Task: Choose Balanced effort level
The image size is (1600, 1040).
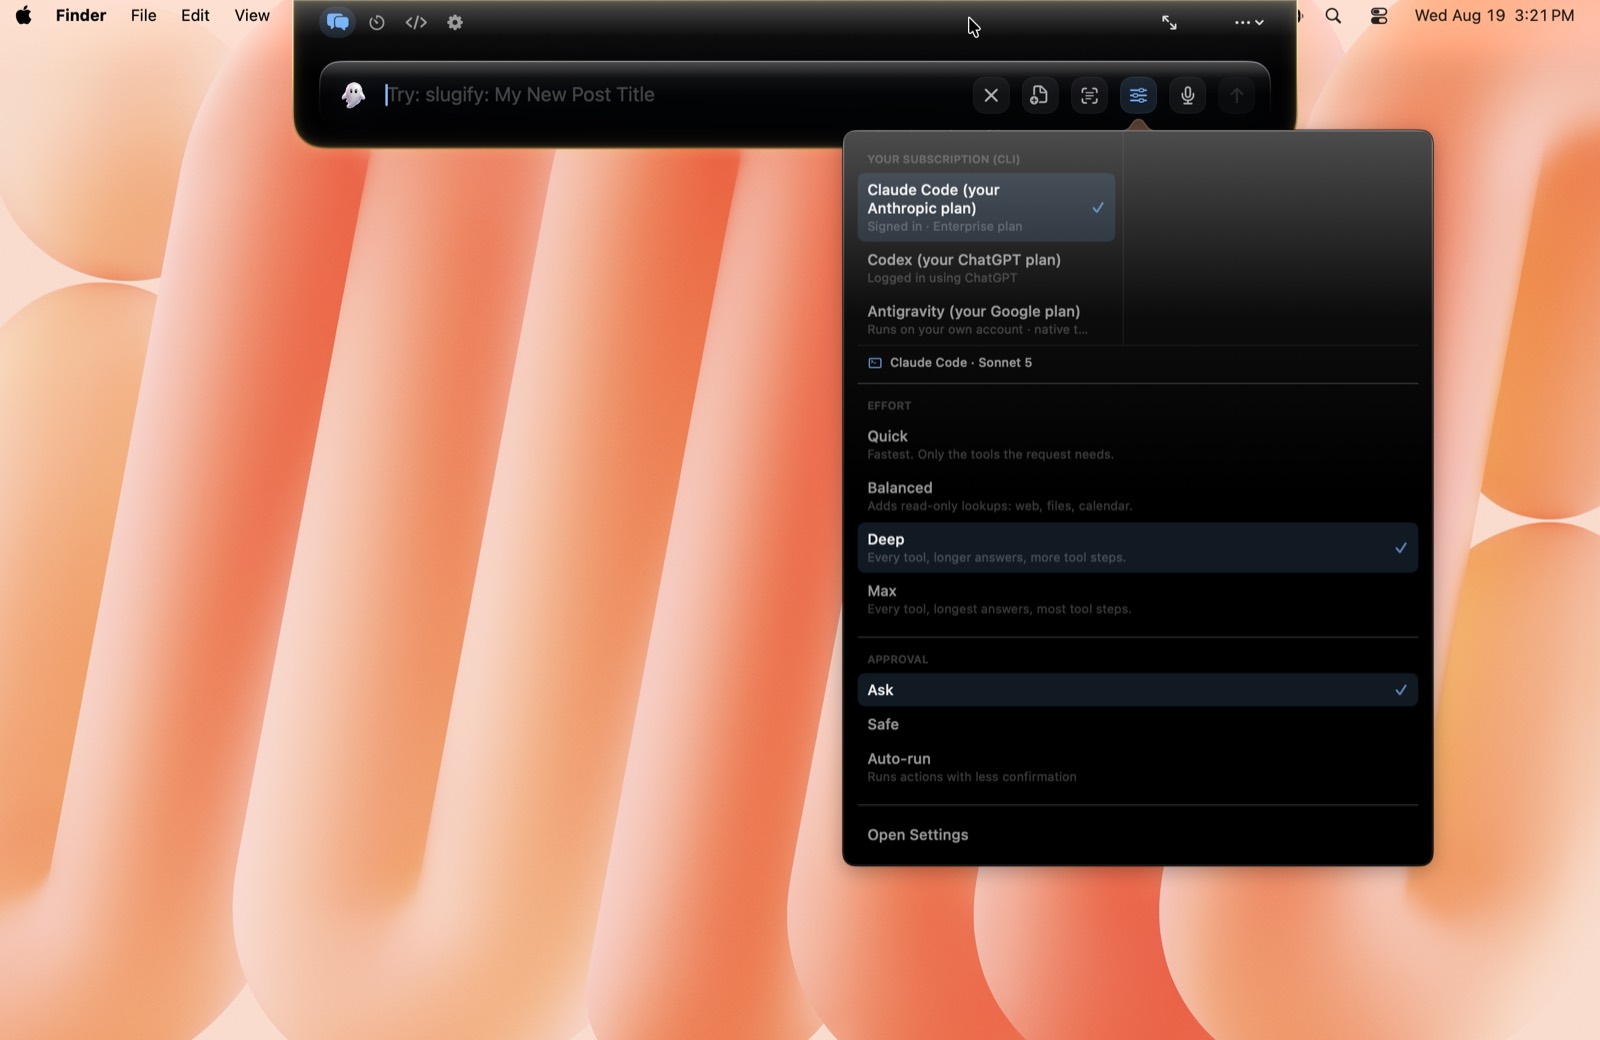Action: 1138,496
